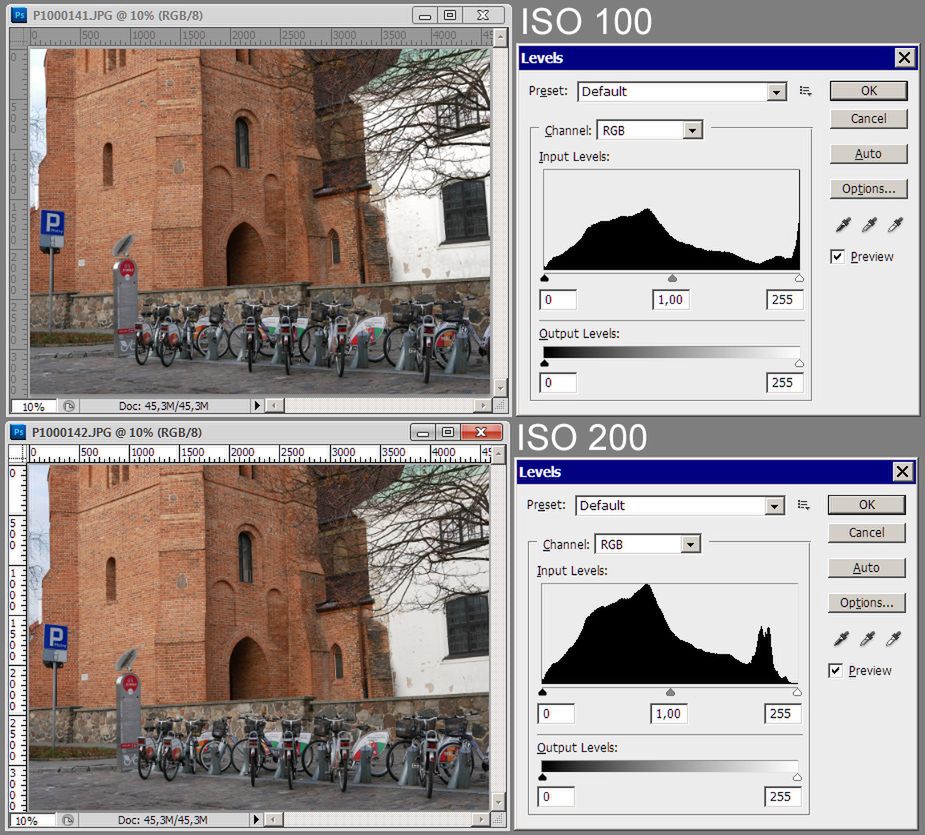The width and height of the screenshot is (925, 835).
Task: Click input highlight 255 field in ISO 100 Levels
Action: pos(784,300)
